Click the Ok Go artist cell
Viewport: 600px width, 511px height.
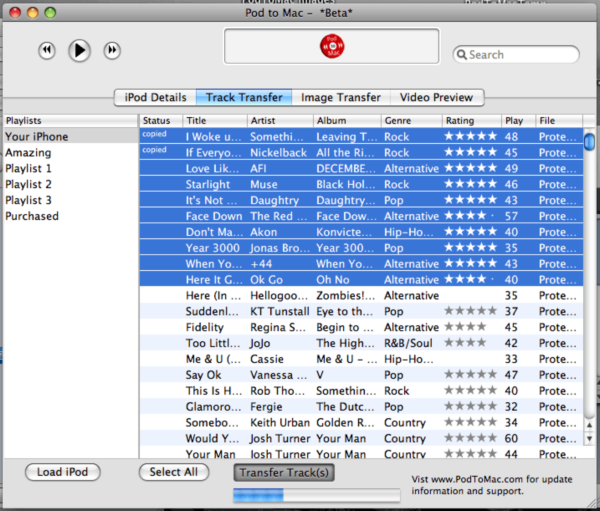266,280
